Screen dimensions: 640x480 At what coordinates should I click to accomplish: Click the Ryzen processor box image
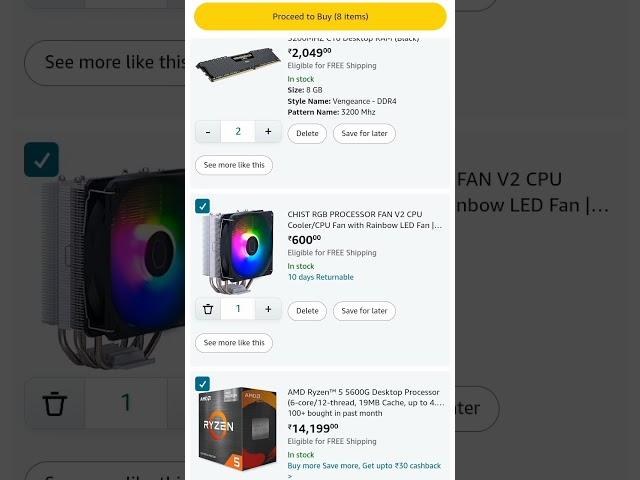[x=238, y=429]
